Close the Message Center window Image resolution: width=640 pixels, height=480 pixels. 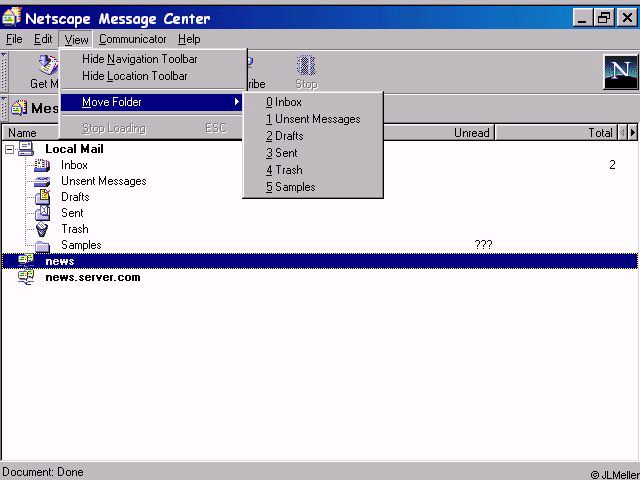[627, 18]
